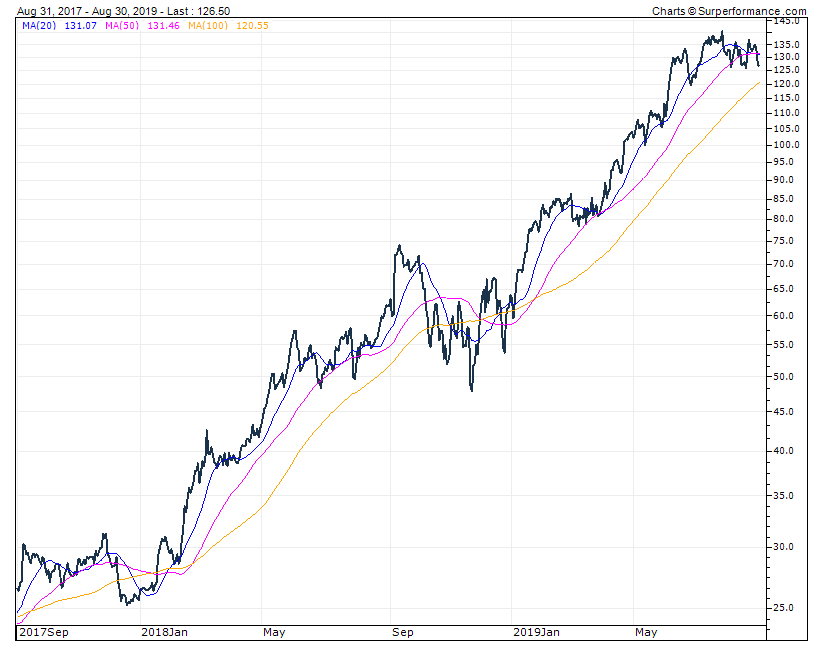Click the 2017Sep x-axis label
The image size is (815, 650).
44,632
